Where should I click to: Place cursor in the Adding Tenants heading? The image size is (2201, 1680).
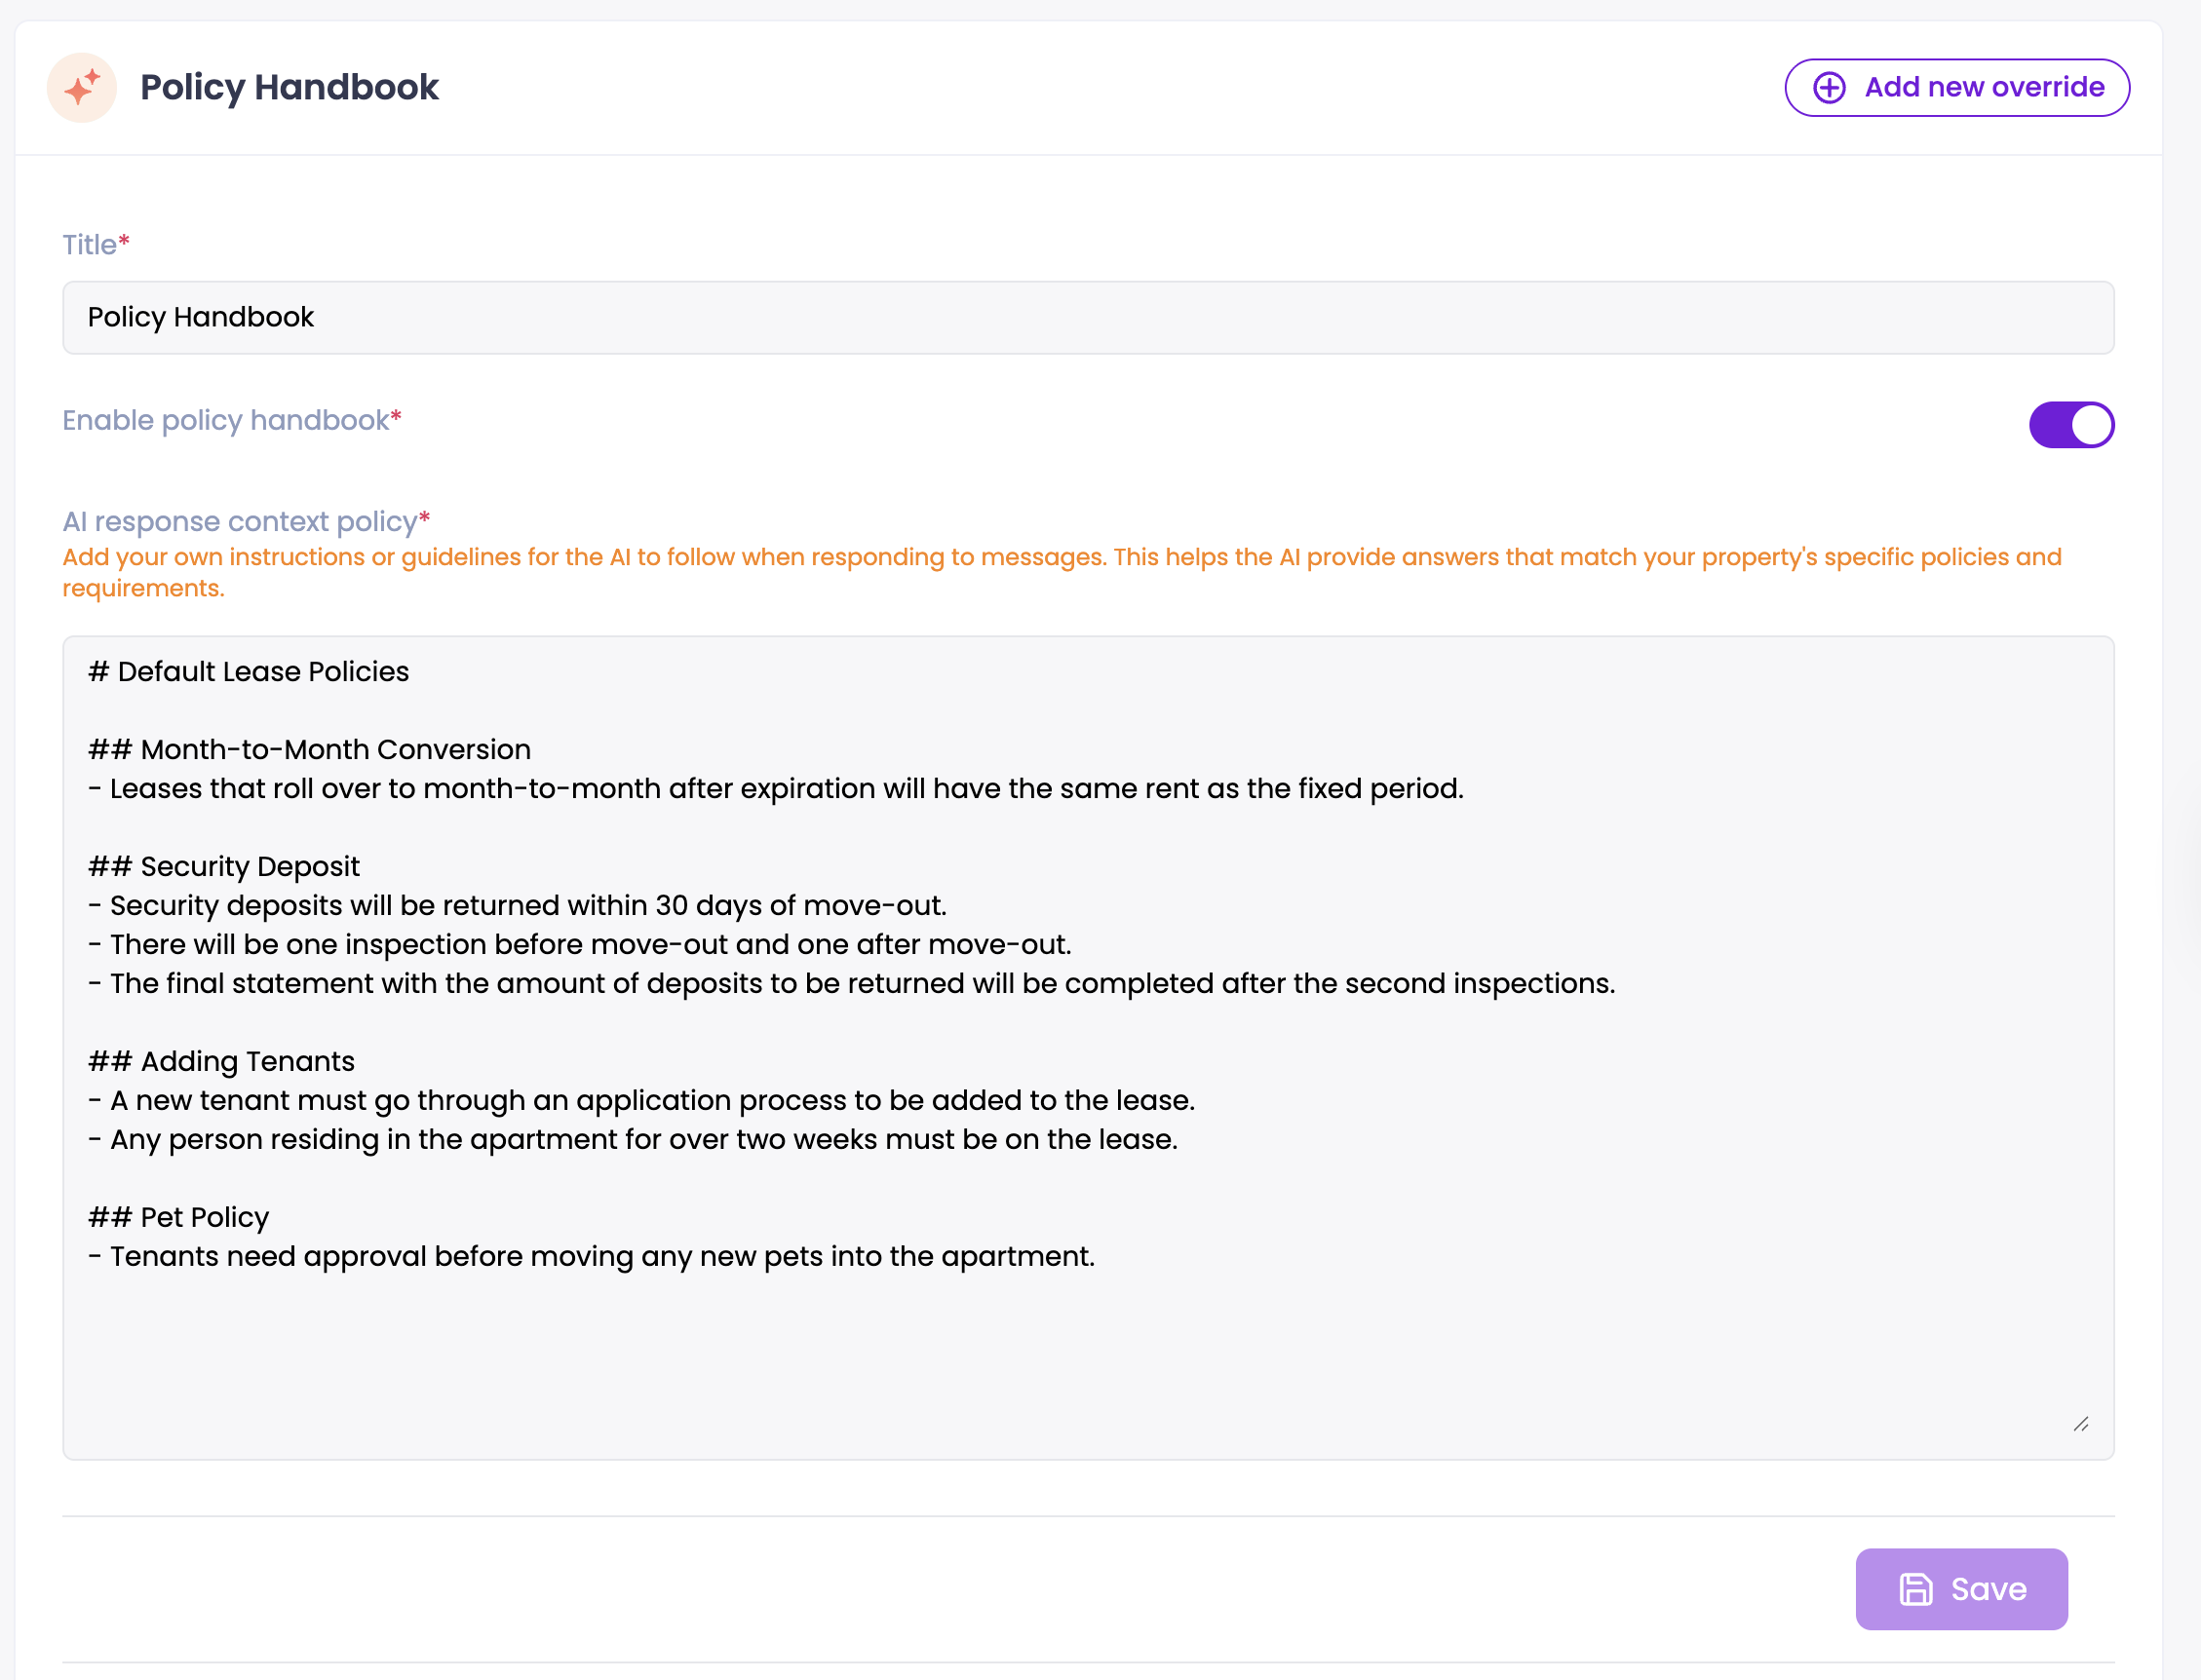click(247, 1062)
